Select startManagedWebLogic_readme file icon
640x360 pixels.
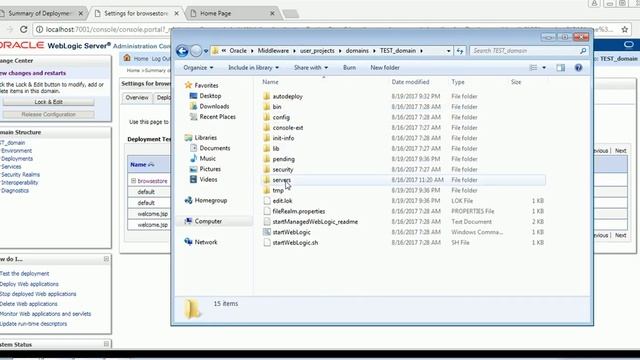pos(267,222)
